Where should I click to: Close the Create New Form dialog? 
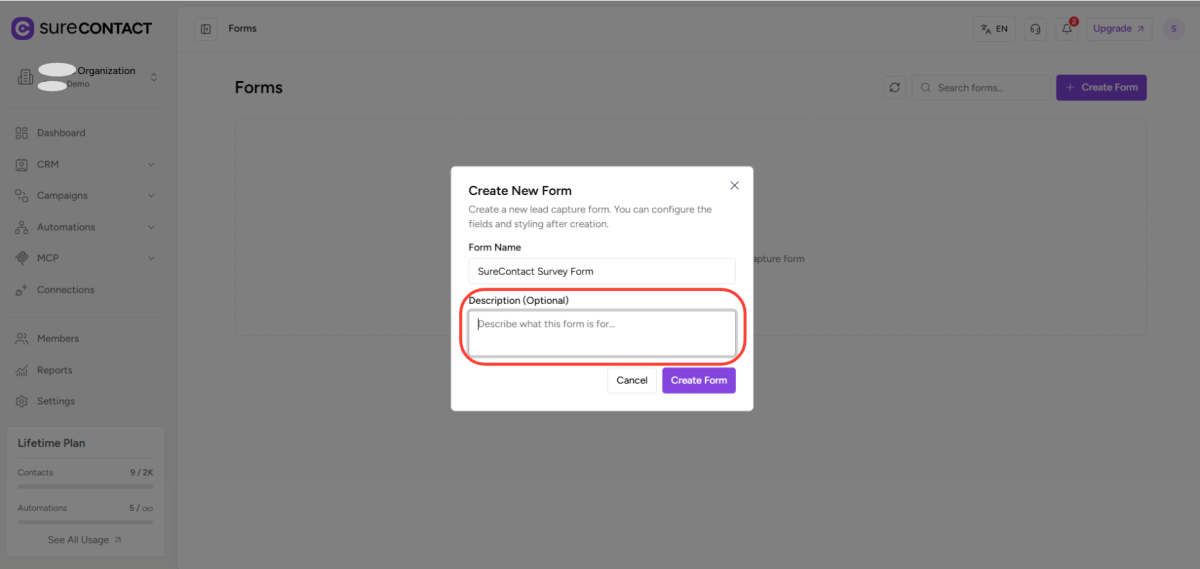[x=734, y=186]
